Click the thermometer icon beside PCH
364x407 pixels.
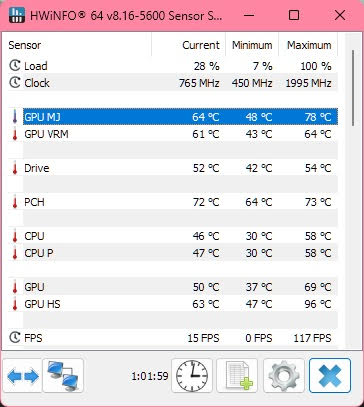pos(15,202)
